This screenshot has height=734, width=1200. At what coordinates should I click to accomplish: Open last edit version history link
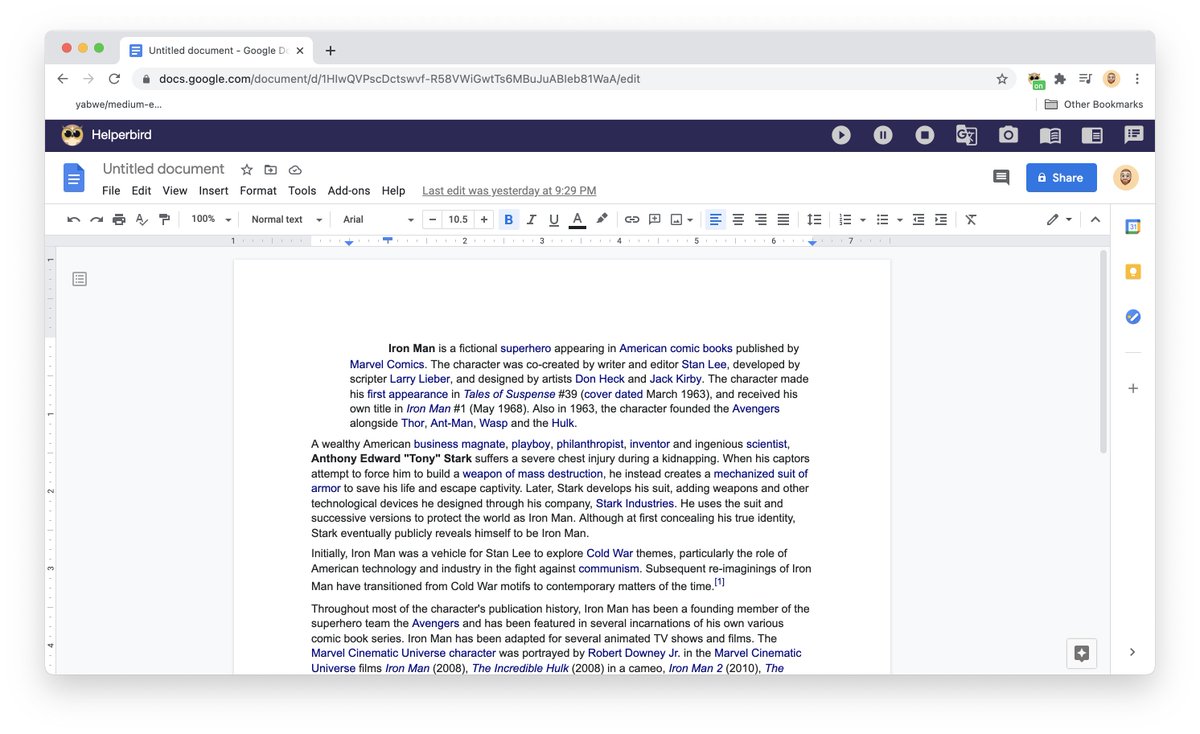(509, 191)
